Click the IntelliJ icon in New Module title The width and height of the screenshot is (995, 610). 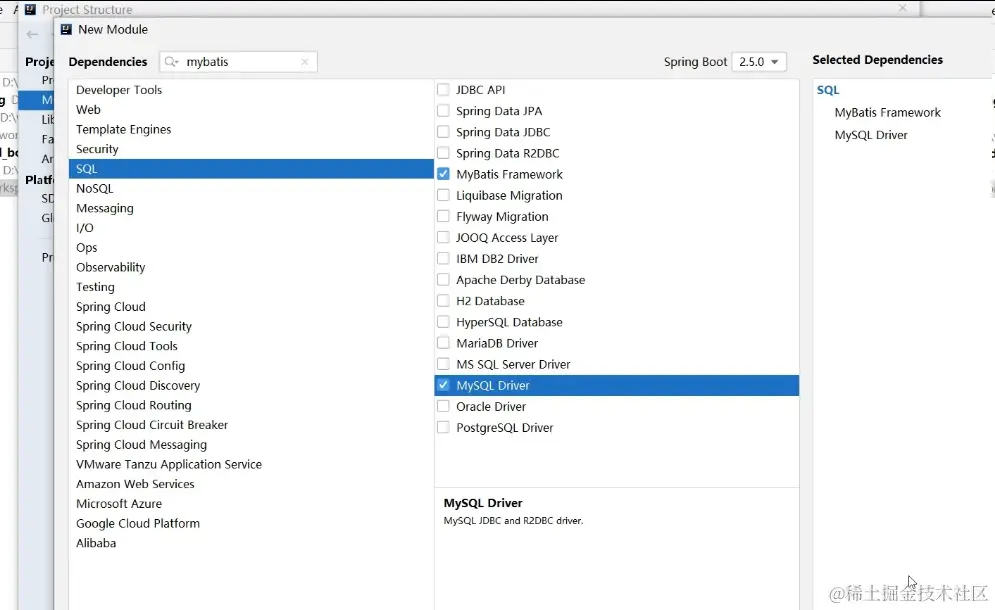[66, 29]
